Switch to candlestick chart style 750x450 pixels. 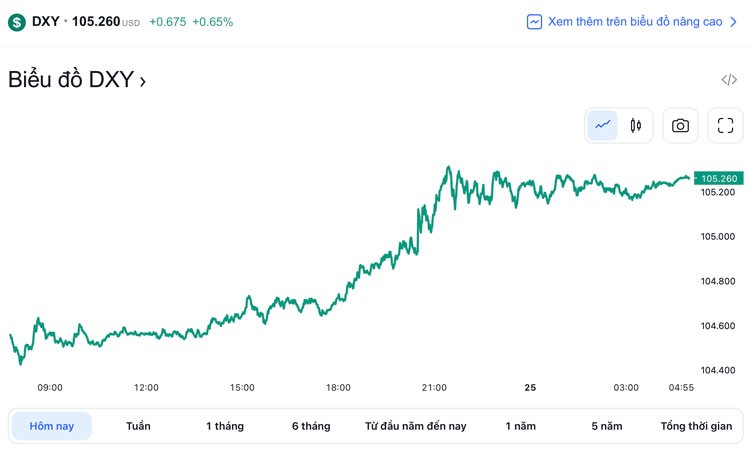click(x=636, y=125)
